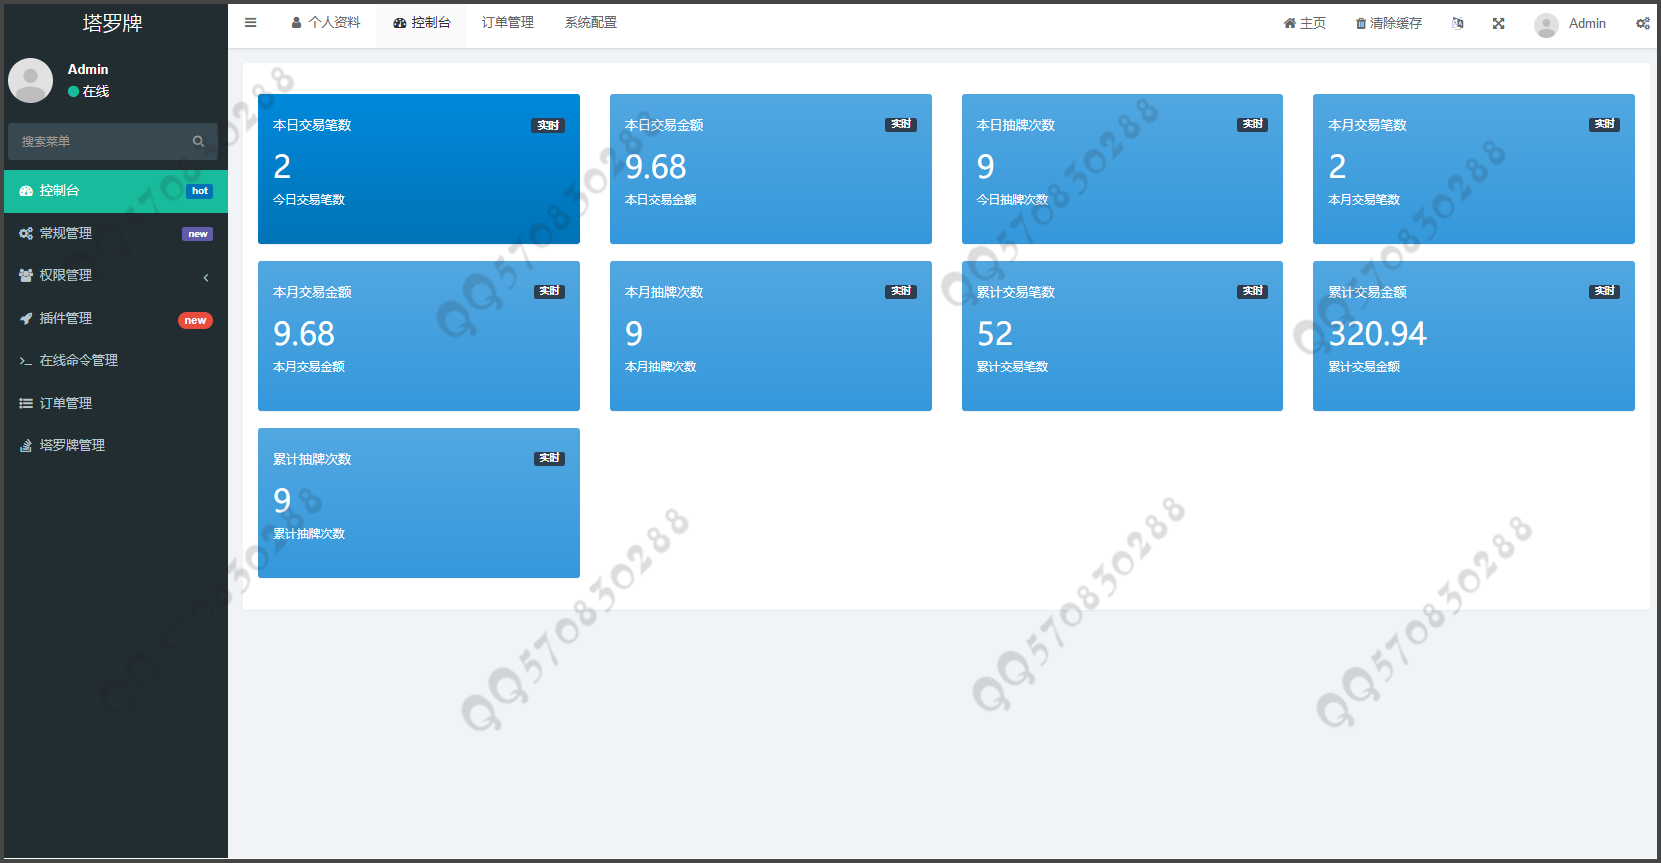Image resolution: width=1661 pixels, height=863 pixels.
Task: Select the 订单管理 tab in the top bar
Action: 507,23
